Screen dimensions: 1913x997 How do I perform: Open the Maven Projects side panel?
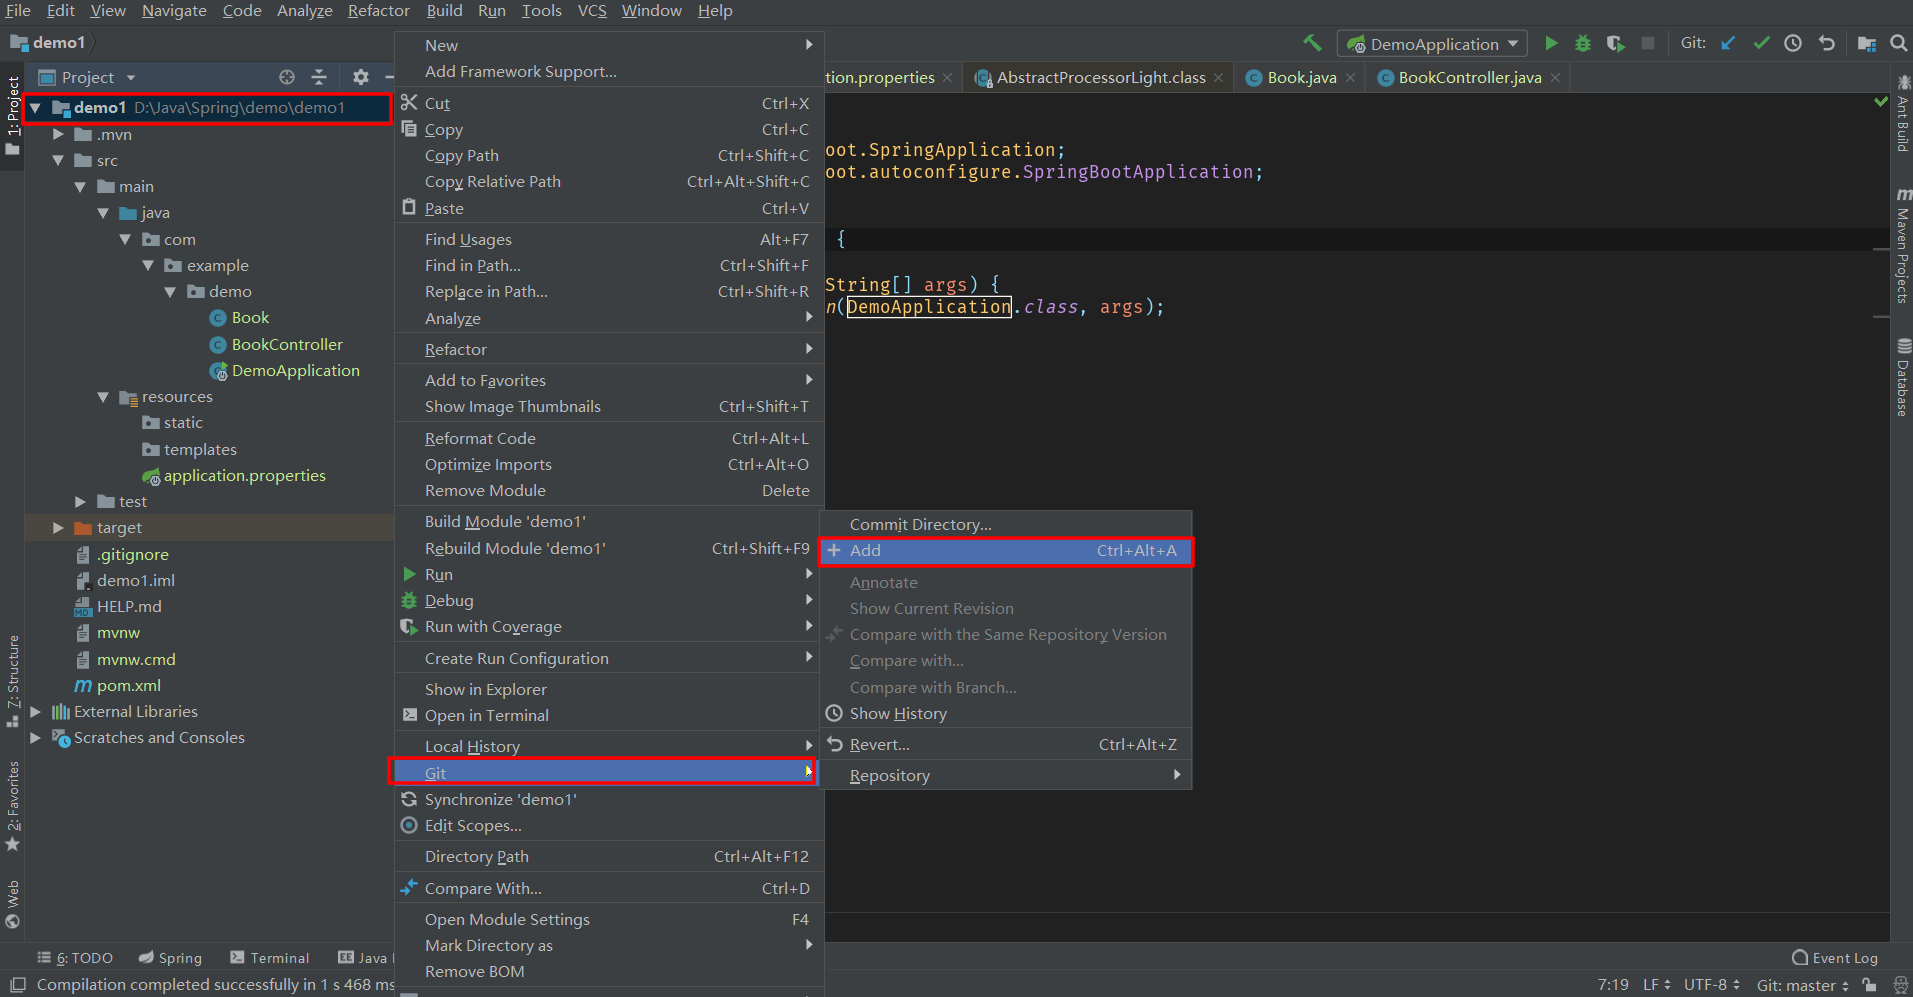pos(1902,245)
